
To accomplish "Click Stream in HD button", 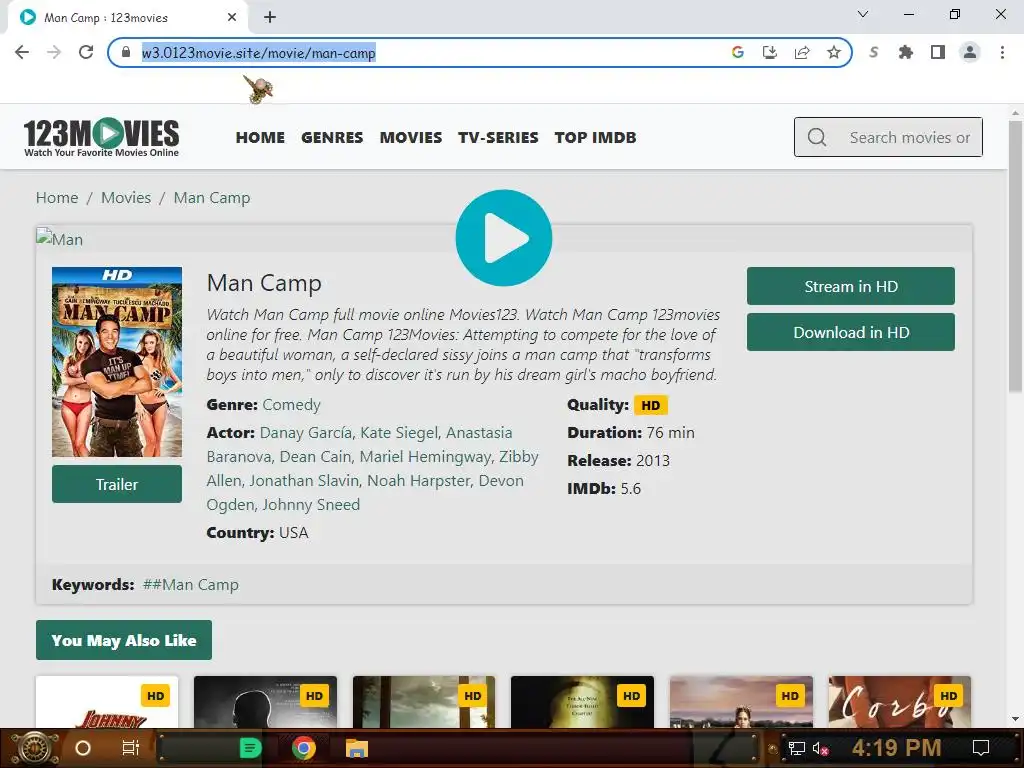I will (x=850, y=286).
